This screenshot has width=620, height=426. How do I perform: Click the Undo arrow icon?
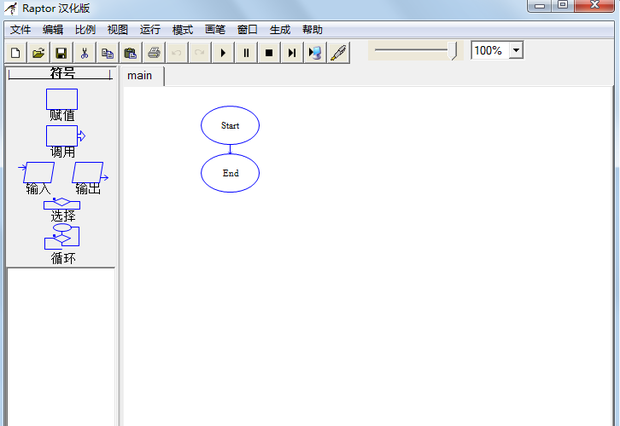coord(177,53)
